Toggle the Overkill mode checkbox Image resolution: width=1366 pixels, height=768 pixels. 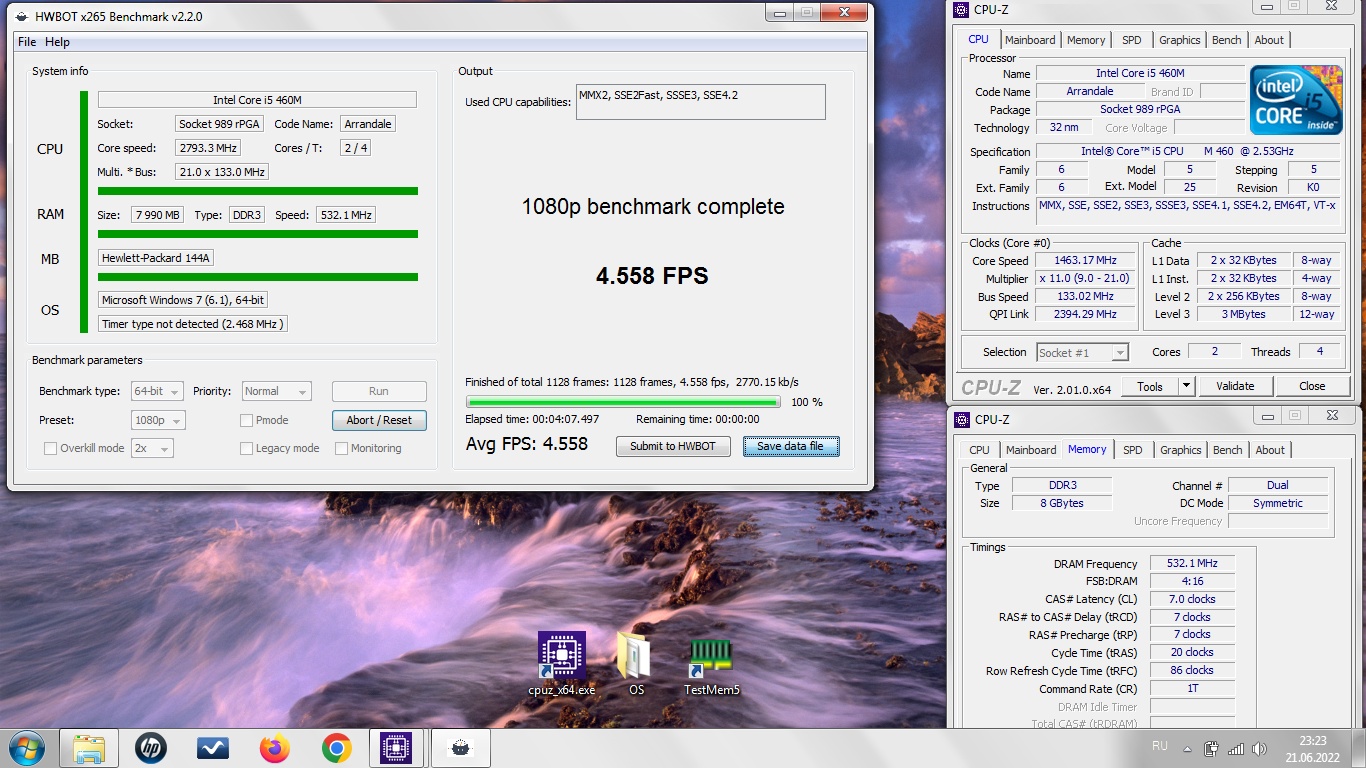[50, 449]
